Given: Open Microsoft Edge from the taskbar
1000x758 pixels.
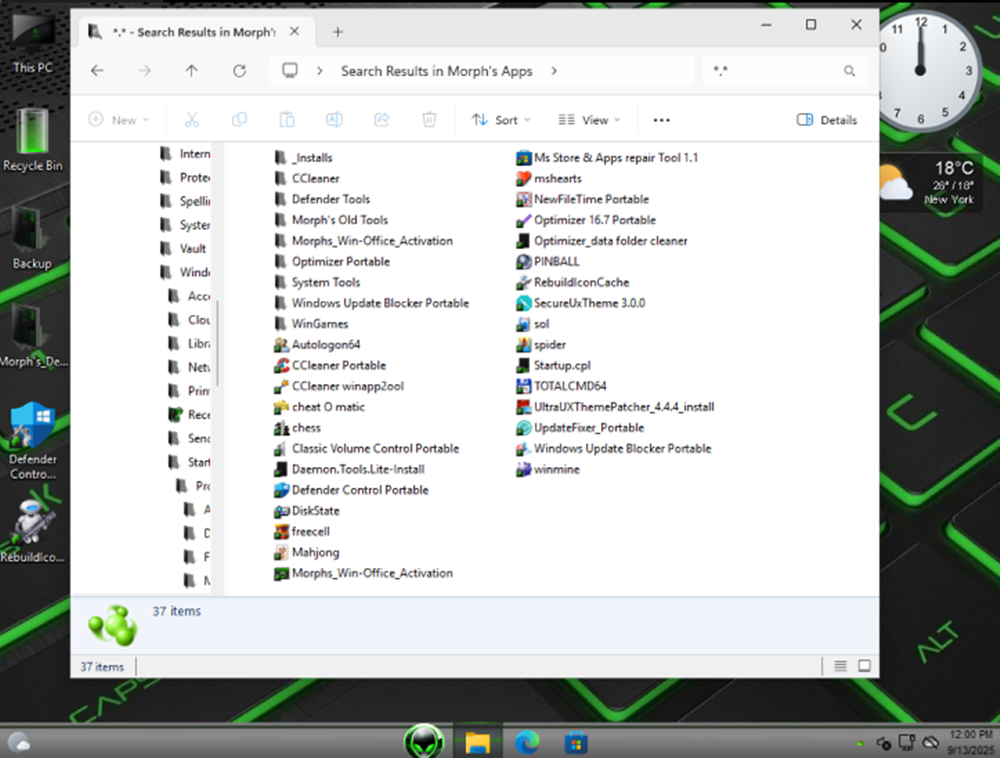Looking at the screenshot, I should [527, 742].
